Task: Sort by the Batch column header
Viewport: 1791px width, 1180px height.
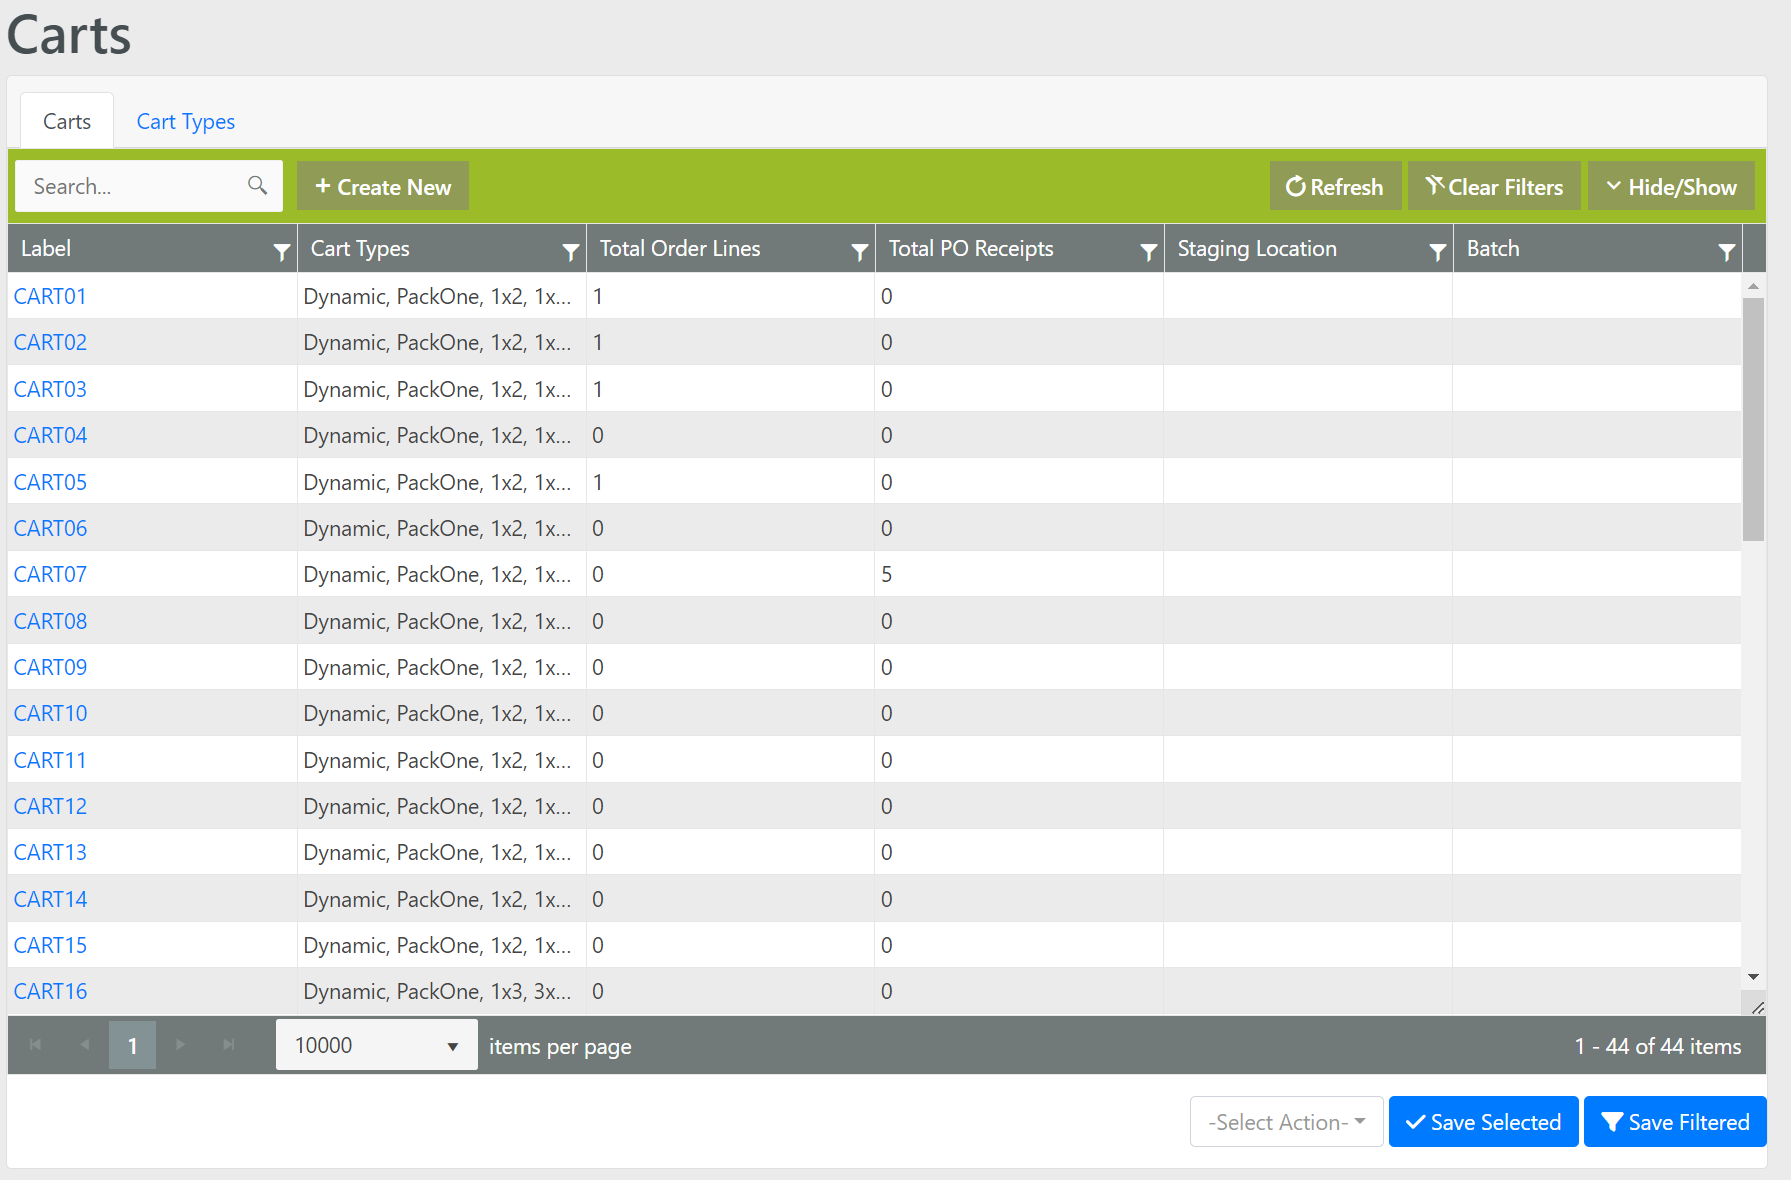Action: (x=1493, y=248)
